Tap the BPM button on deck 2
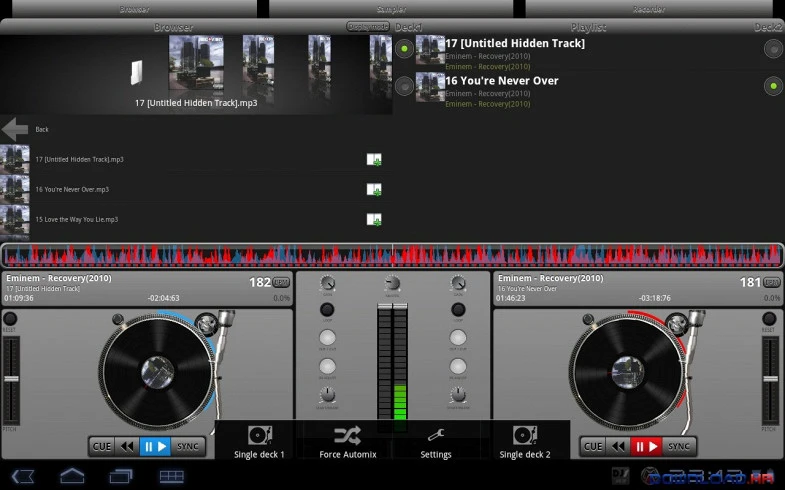Screen dimensions: 785x490 (772, 283)
